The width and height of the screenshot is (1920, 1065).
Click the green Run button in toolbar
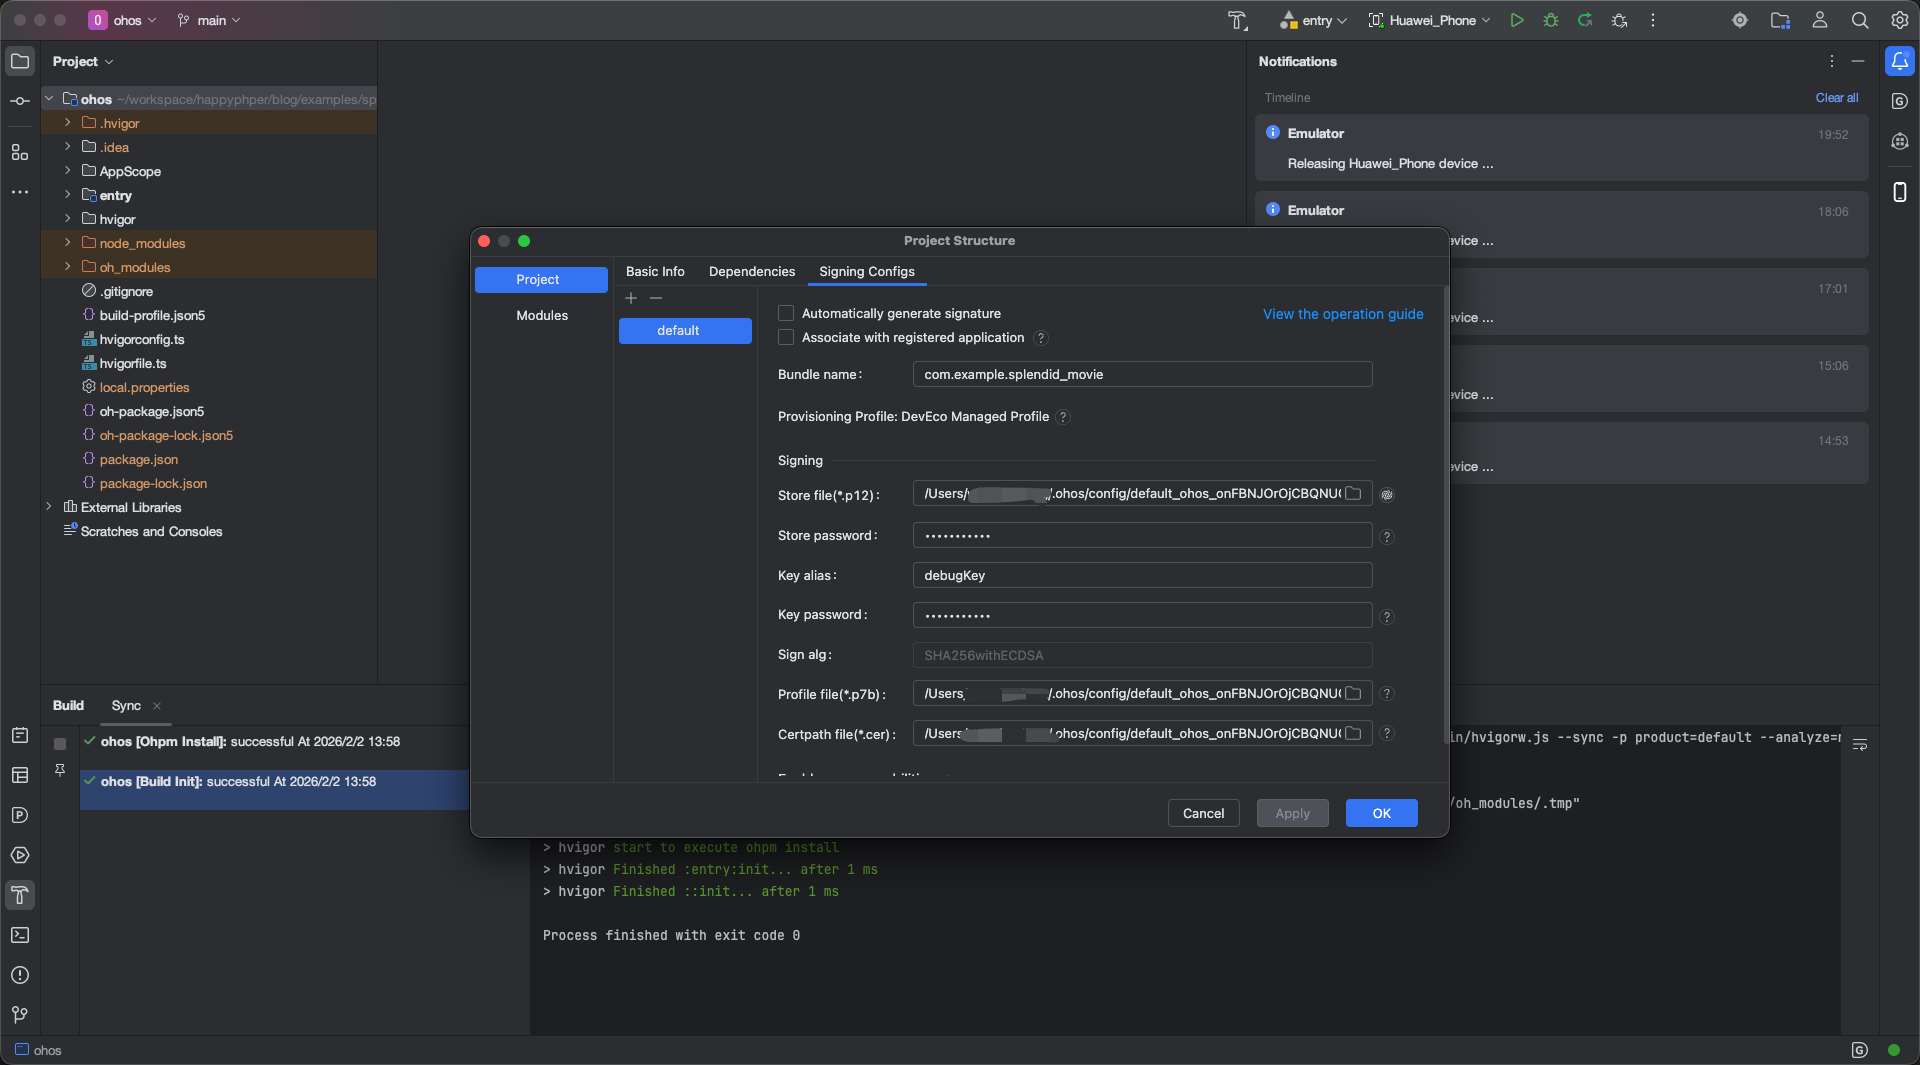coord(1517,20)
